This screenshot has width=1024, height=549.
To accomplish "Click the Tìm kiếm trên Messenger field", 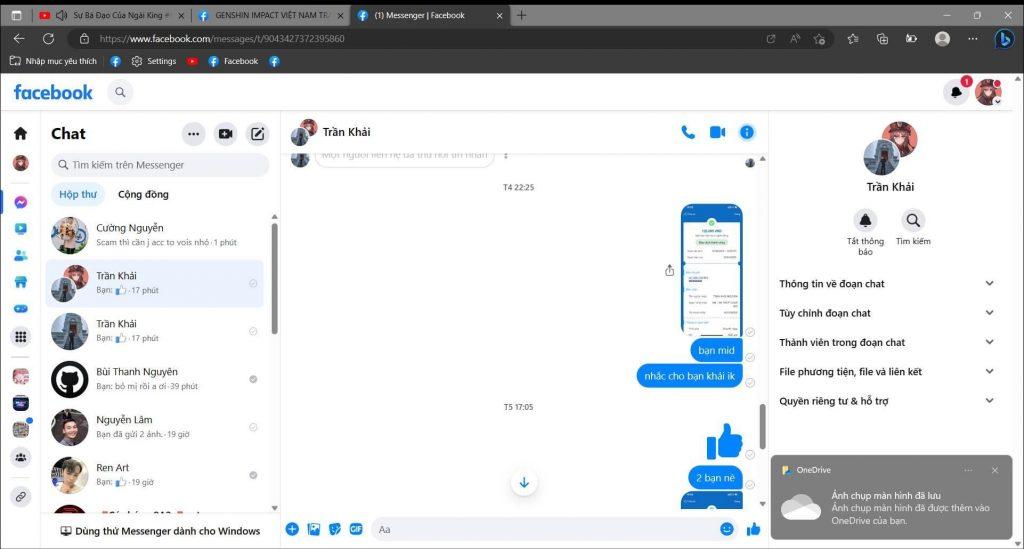I will 160,165.
